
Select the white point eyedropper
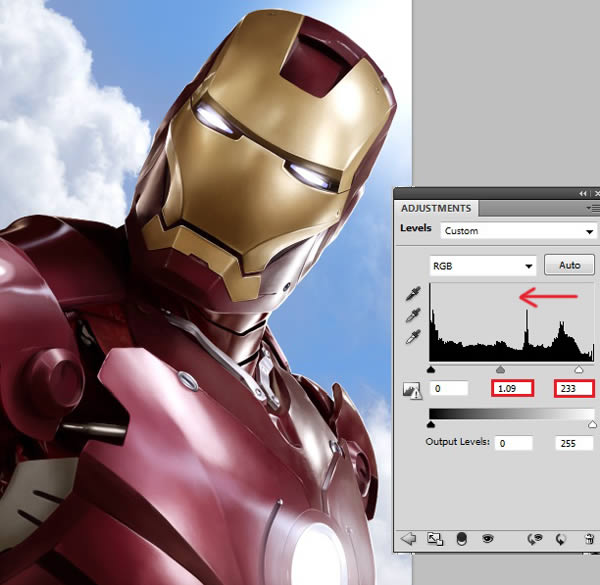coord(413,336)
